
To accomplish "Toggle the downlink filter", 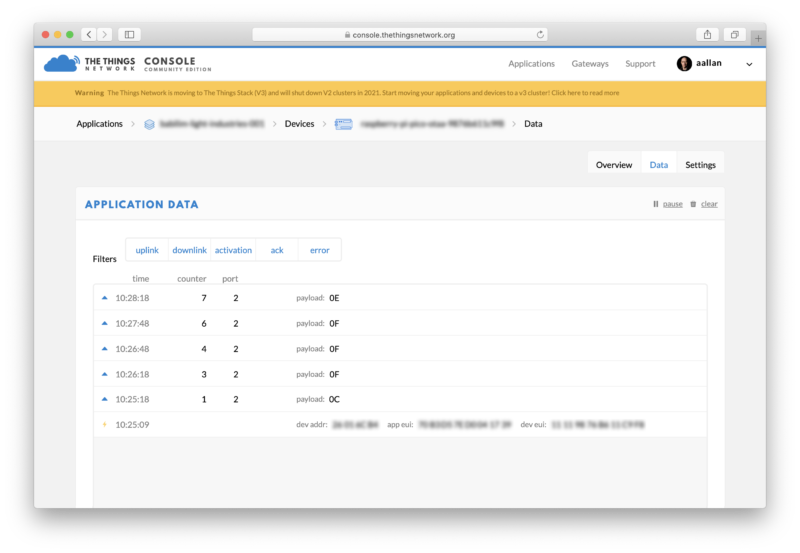I will 189,250.
